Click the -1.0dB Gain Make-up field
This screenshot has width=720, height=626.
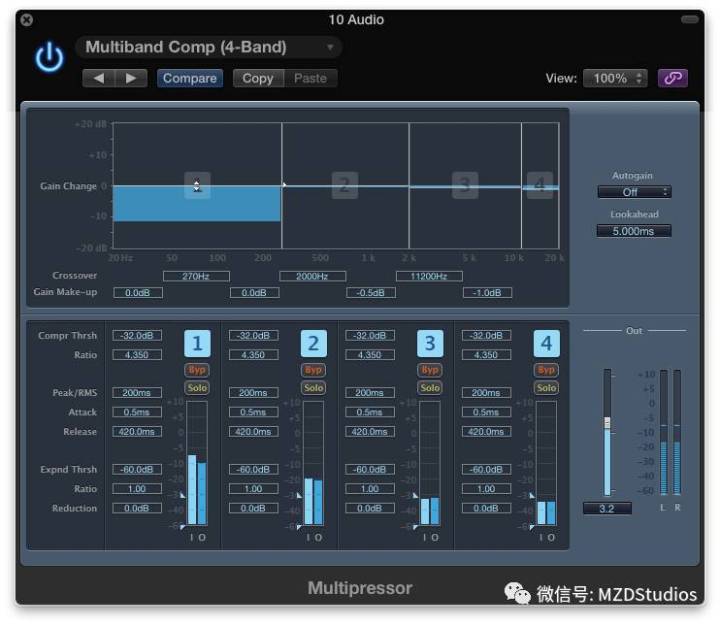pos(487,293)
